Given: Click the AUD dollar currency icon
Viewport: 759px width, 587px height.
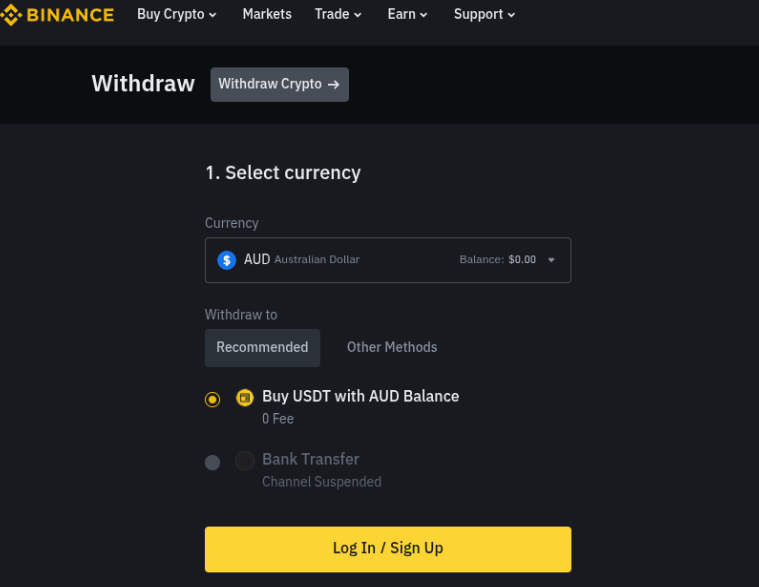Looking at the screenshot, I should pos(227,260).
